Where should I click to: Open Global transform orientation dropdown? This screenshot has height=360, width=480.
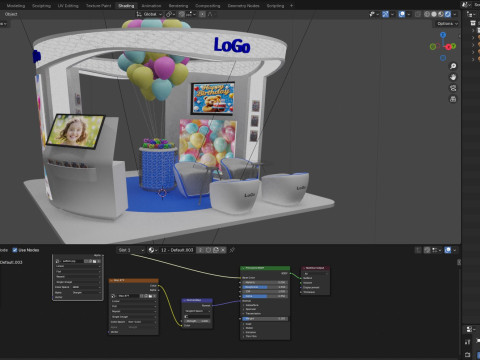click(149, 14)
